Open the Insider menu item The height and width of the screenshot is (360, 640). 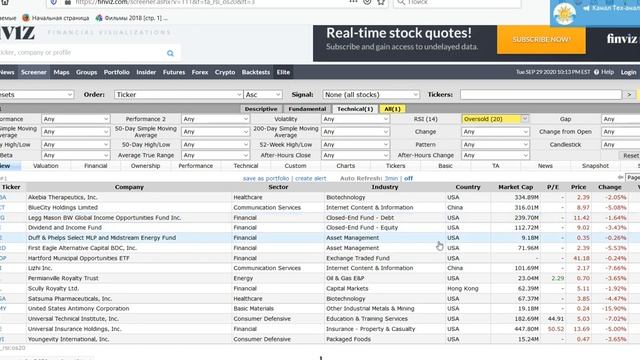pyautogui.click(x=146, y=72)
